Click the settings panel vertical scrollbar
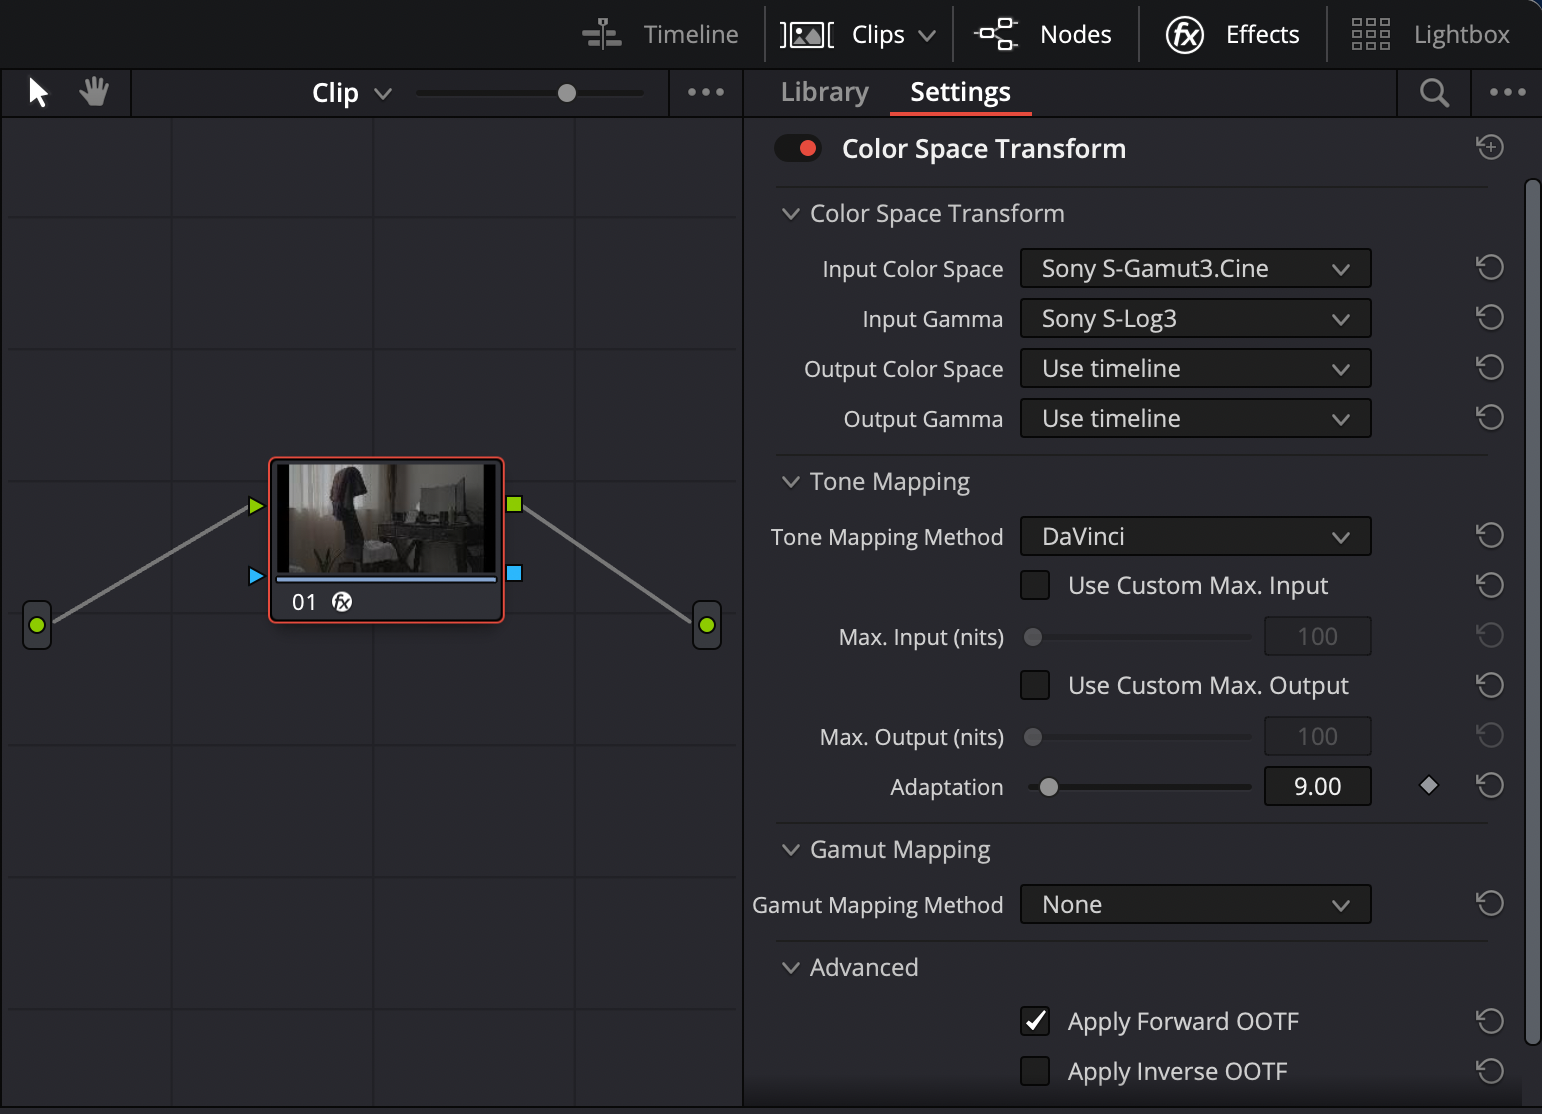This screenshot has height=1114, width=1542. click(1532, 612)
